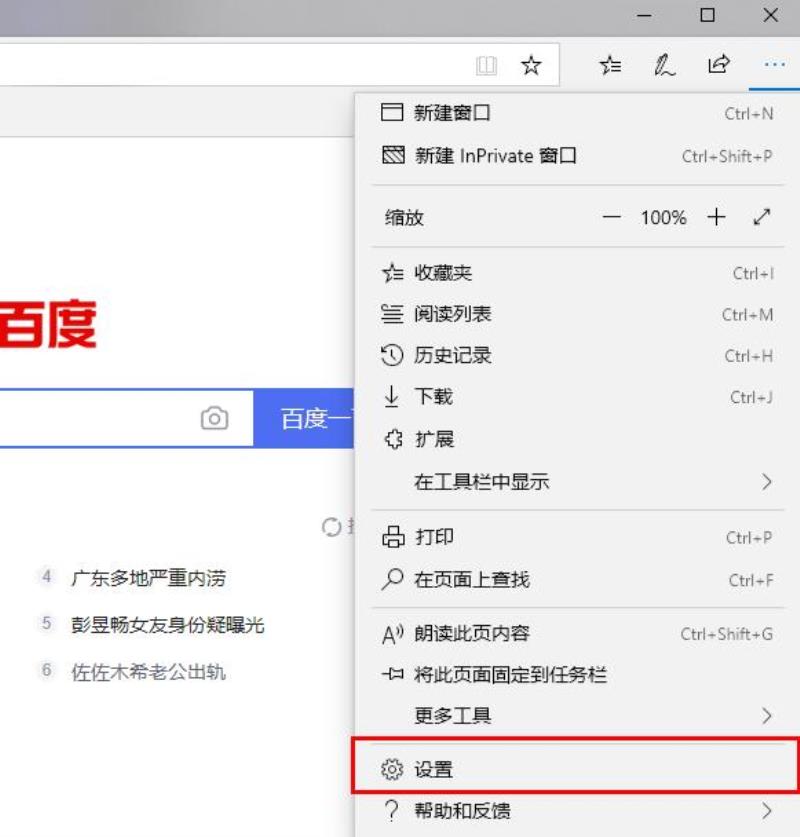Click the InPrivate window icon
Viewport: 800px width, 837px height.
pos(393,155)
